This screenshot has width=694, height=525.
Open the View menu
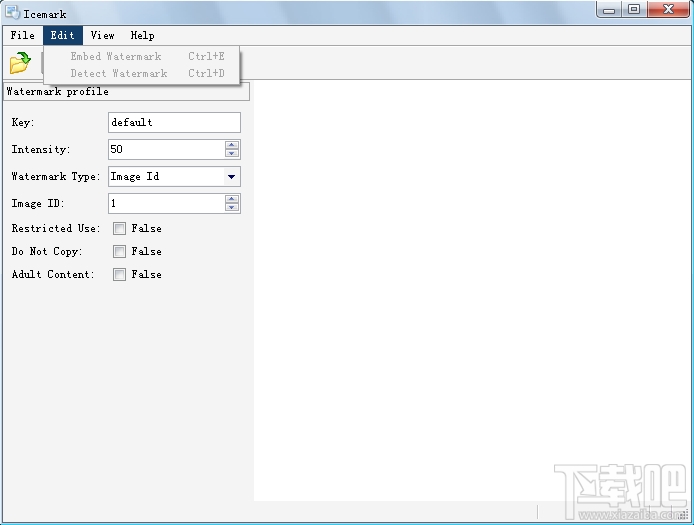(103, 35)
